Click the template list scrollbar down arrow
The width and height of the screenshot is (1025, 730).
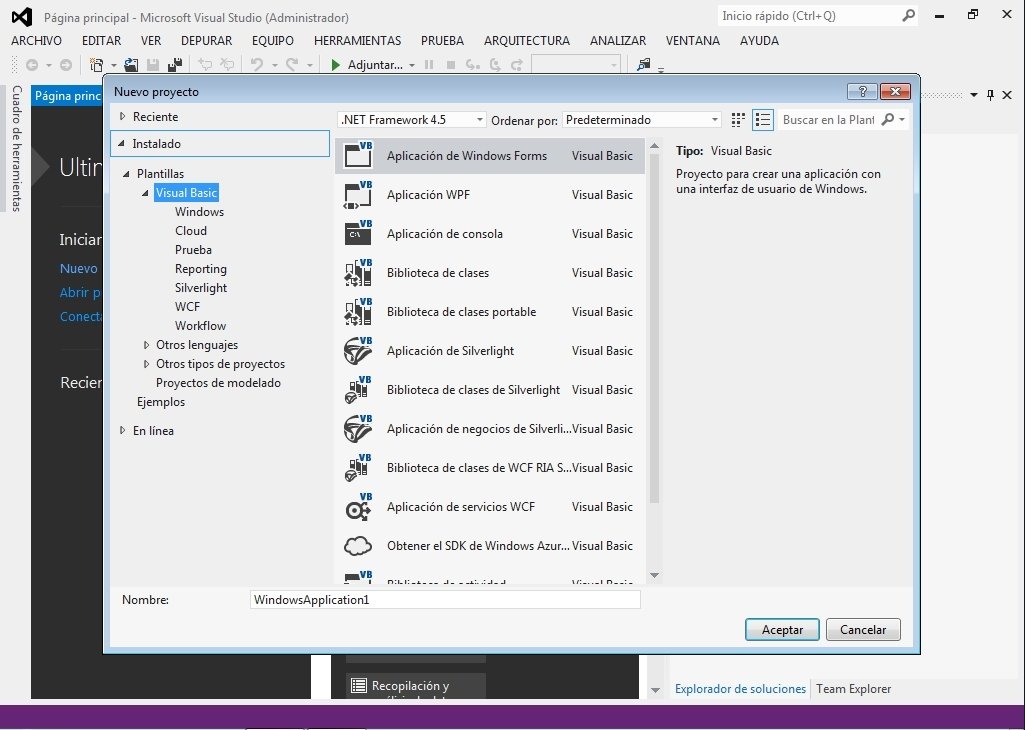pos(654,576)
